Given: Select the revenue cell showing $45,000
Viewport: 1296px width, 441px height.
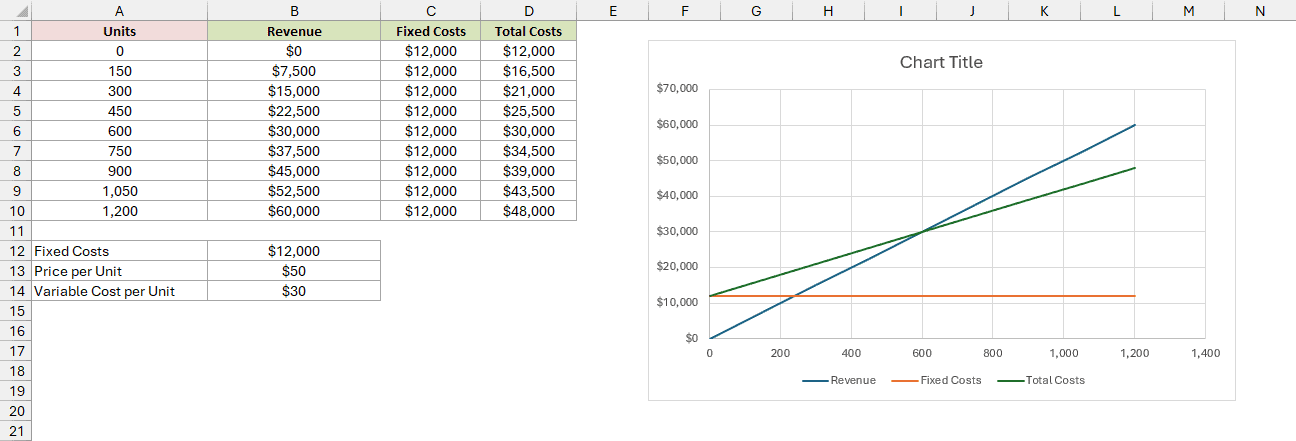Looking at the screenshot, I should tap(294, 171).
